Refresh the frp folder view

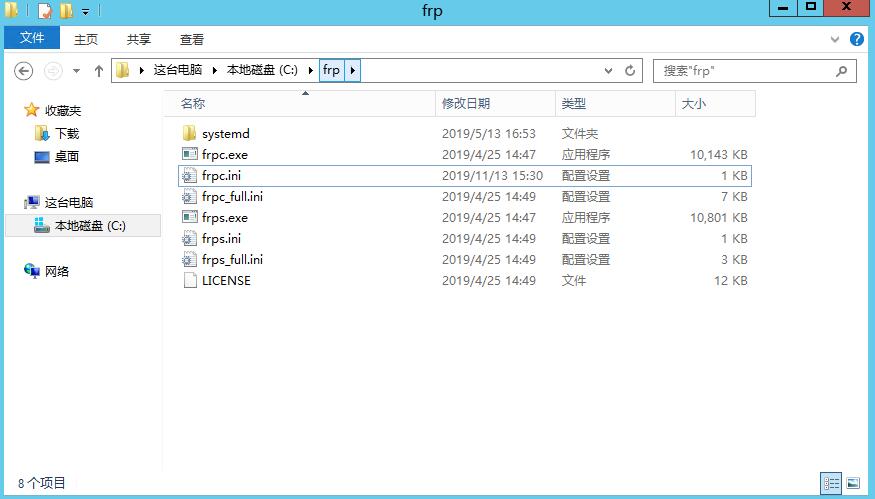pyautogui.click(x=630, y=70)
